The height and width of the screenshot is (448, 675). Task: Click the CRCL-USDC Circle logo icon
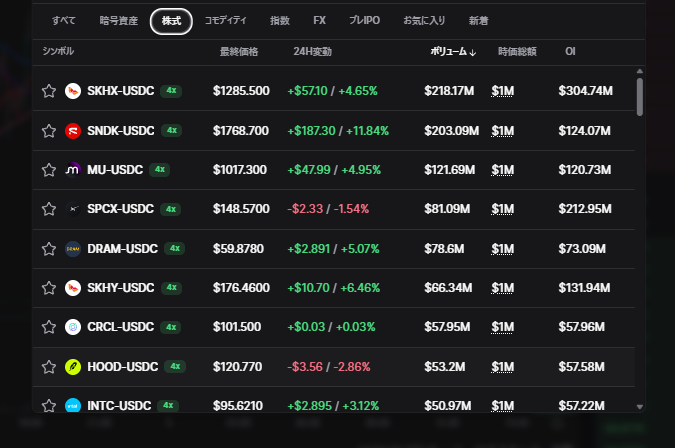[73, 327]
